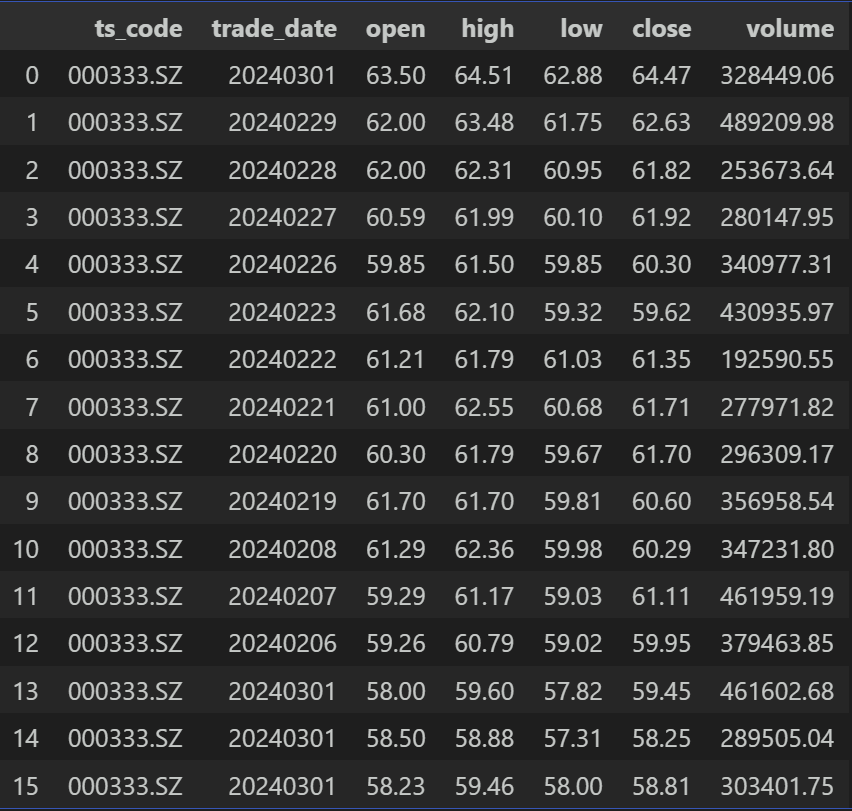The height and width of the screenshot is (811, 852).
Task: Click the low column header
Action: tap(581, 29)
